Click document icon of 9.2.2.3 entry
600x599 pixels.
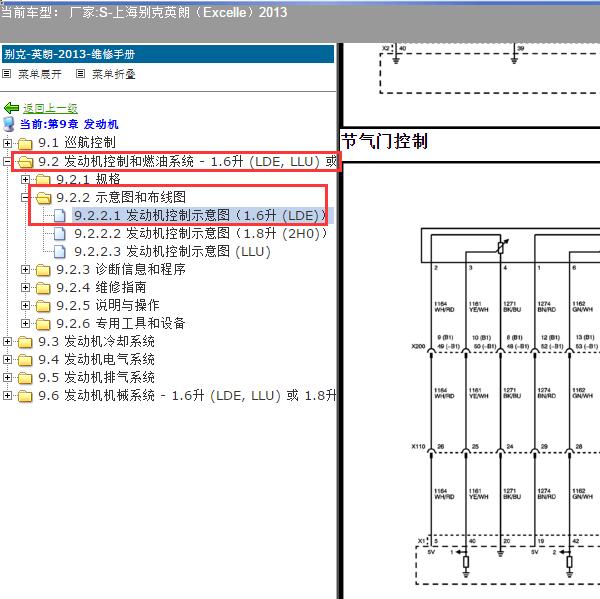click(60, 251)
